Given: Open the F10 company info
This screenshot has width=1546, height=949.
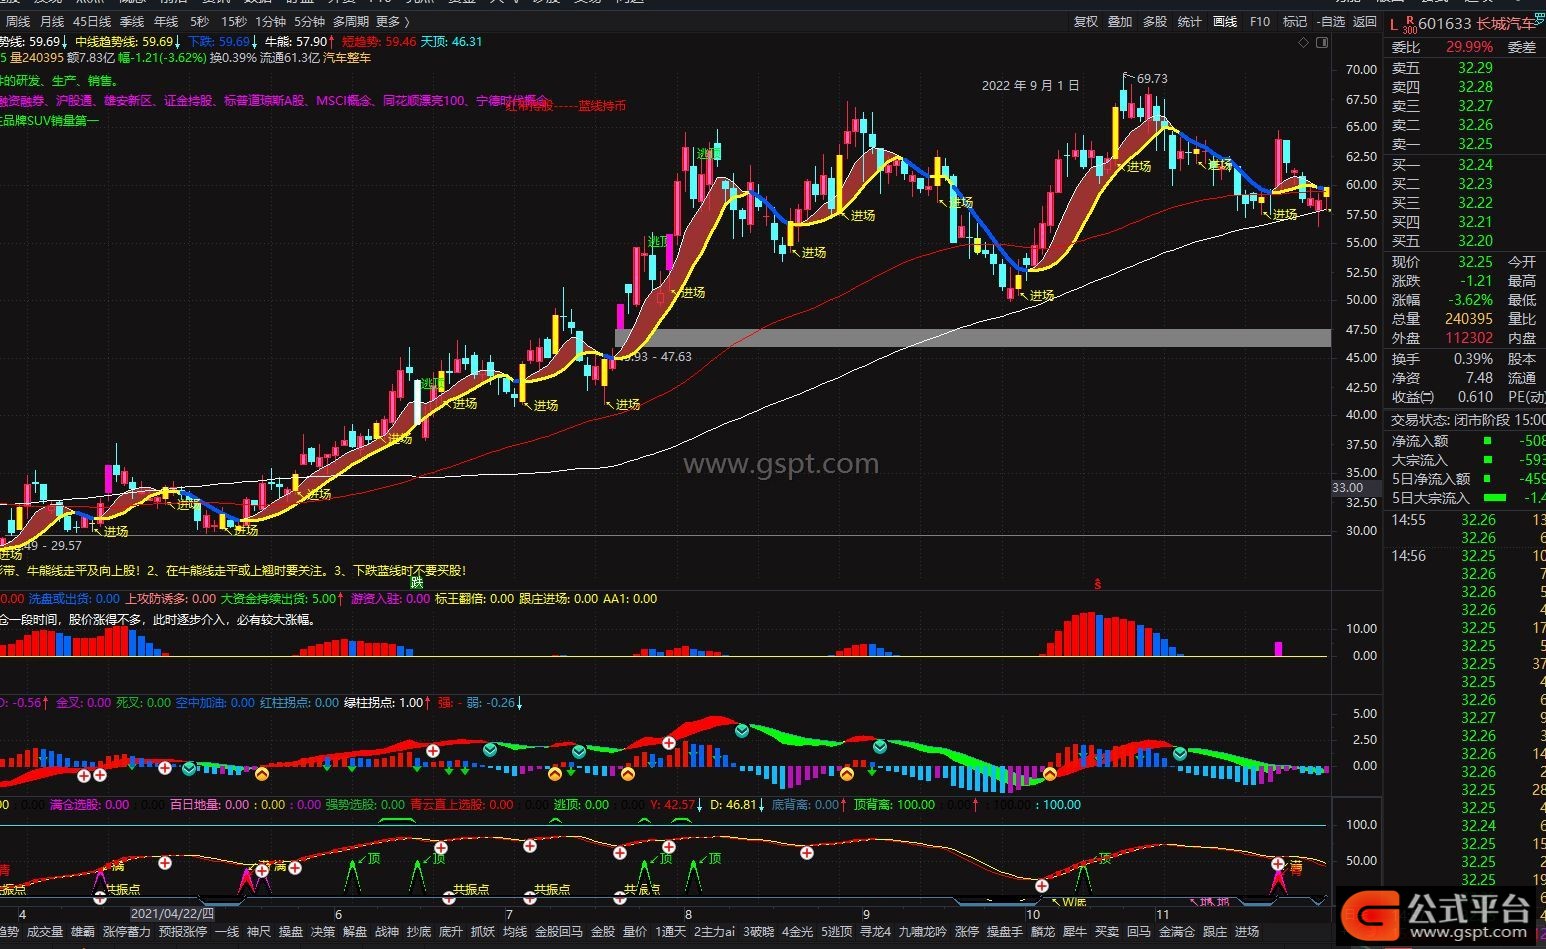Looking at the screenshot, I should (1260, 21).
